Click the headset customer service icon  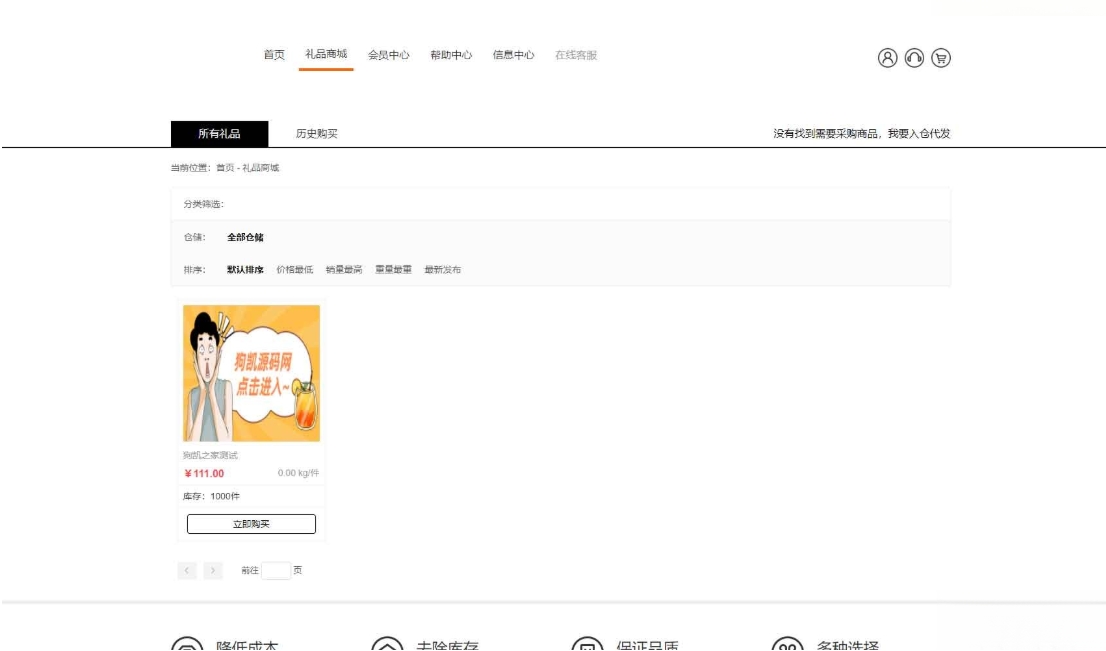[914, 59]
